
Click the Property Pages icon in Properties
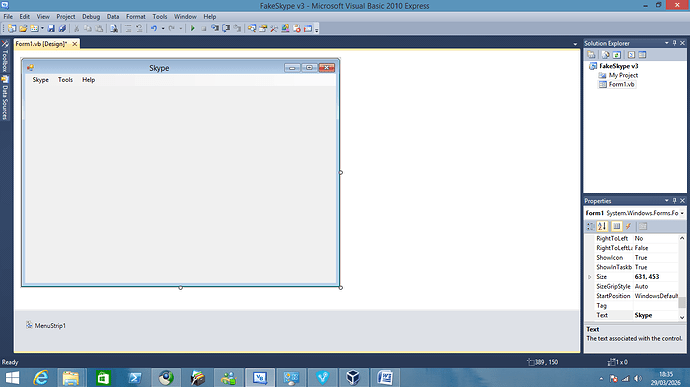(x=642, y=226)
